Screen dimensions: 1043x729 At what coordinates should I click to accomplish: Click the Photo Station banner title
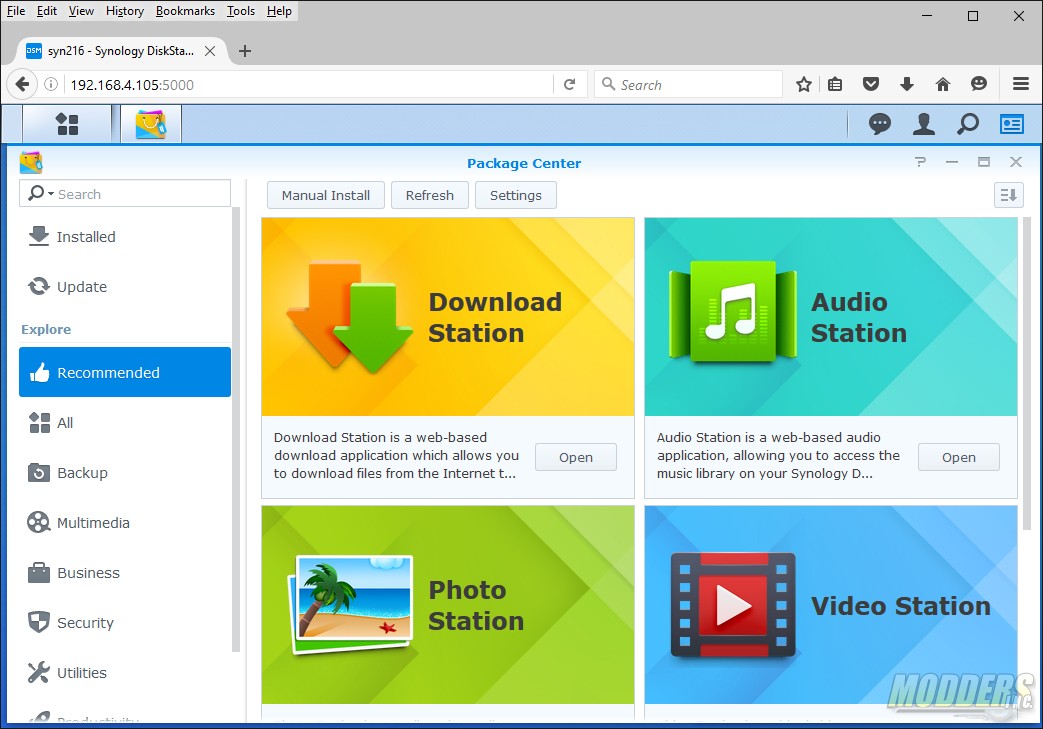pos(476,605)
